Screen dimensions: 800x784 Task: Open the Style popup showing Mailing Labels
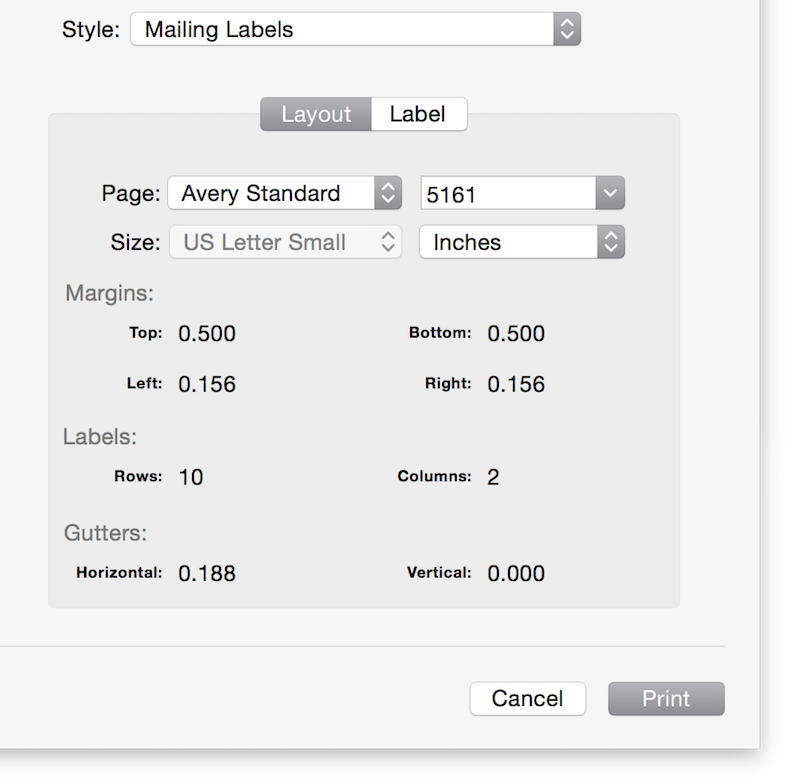(355, 29)
